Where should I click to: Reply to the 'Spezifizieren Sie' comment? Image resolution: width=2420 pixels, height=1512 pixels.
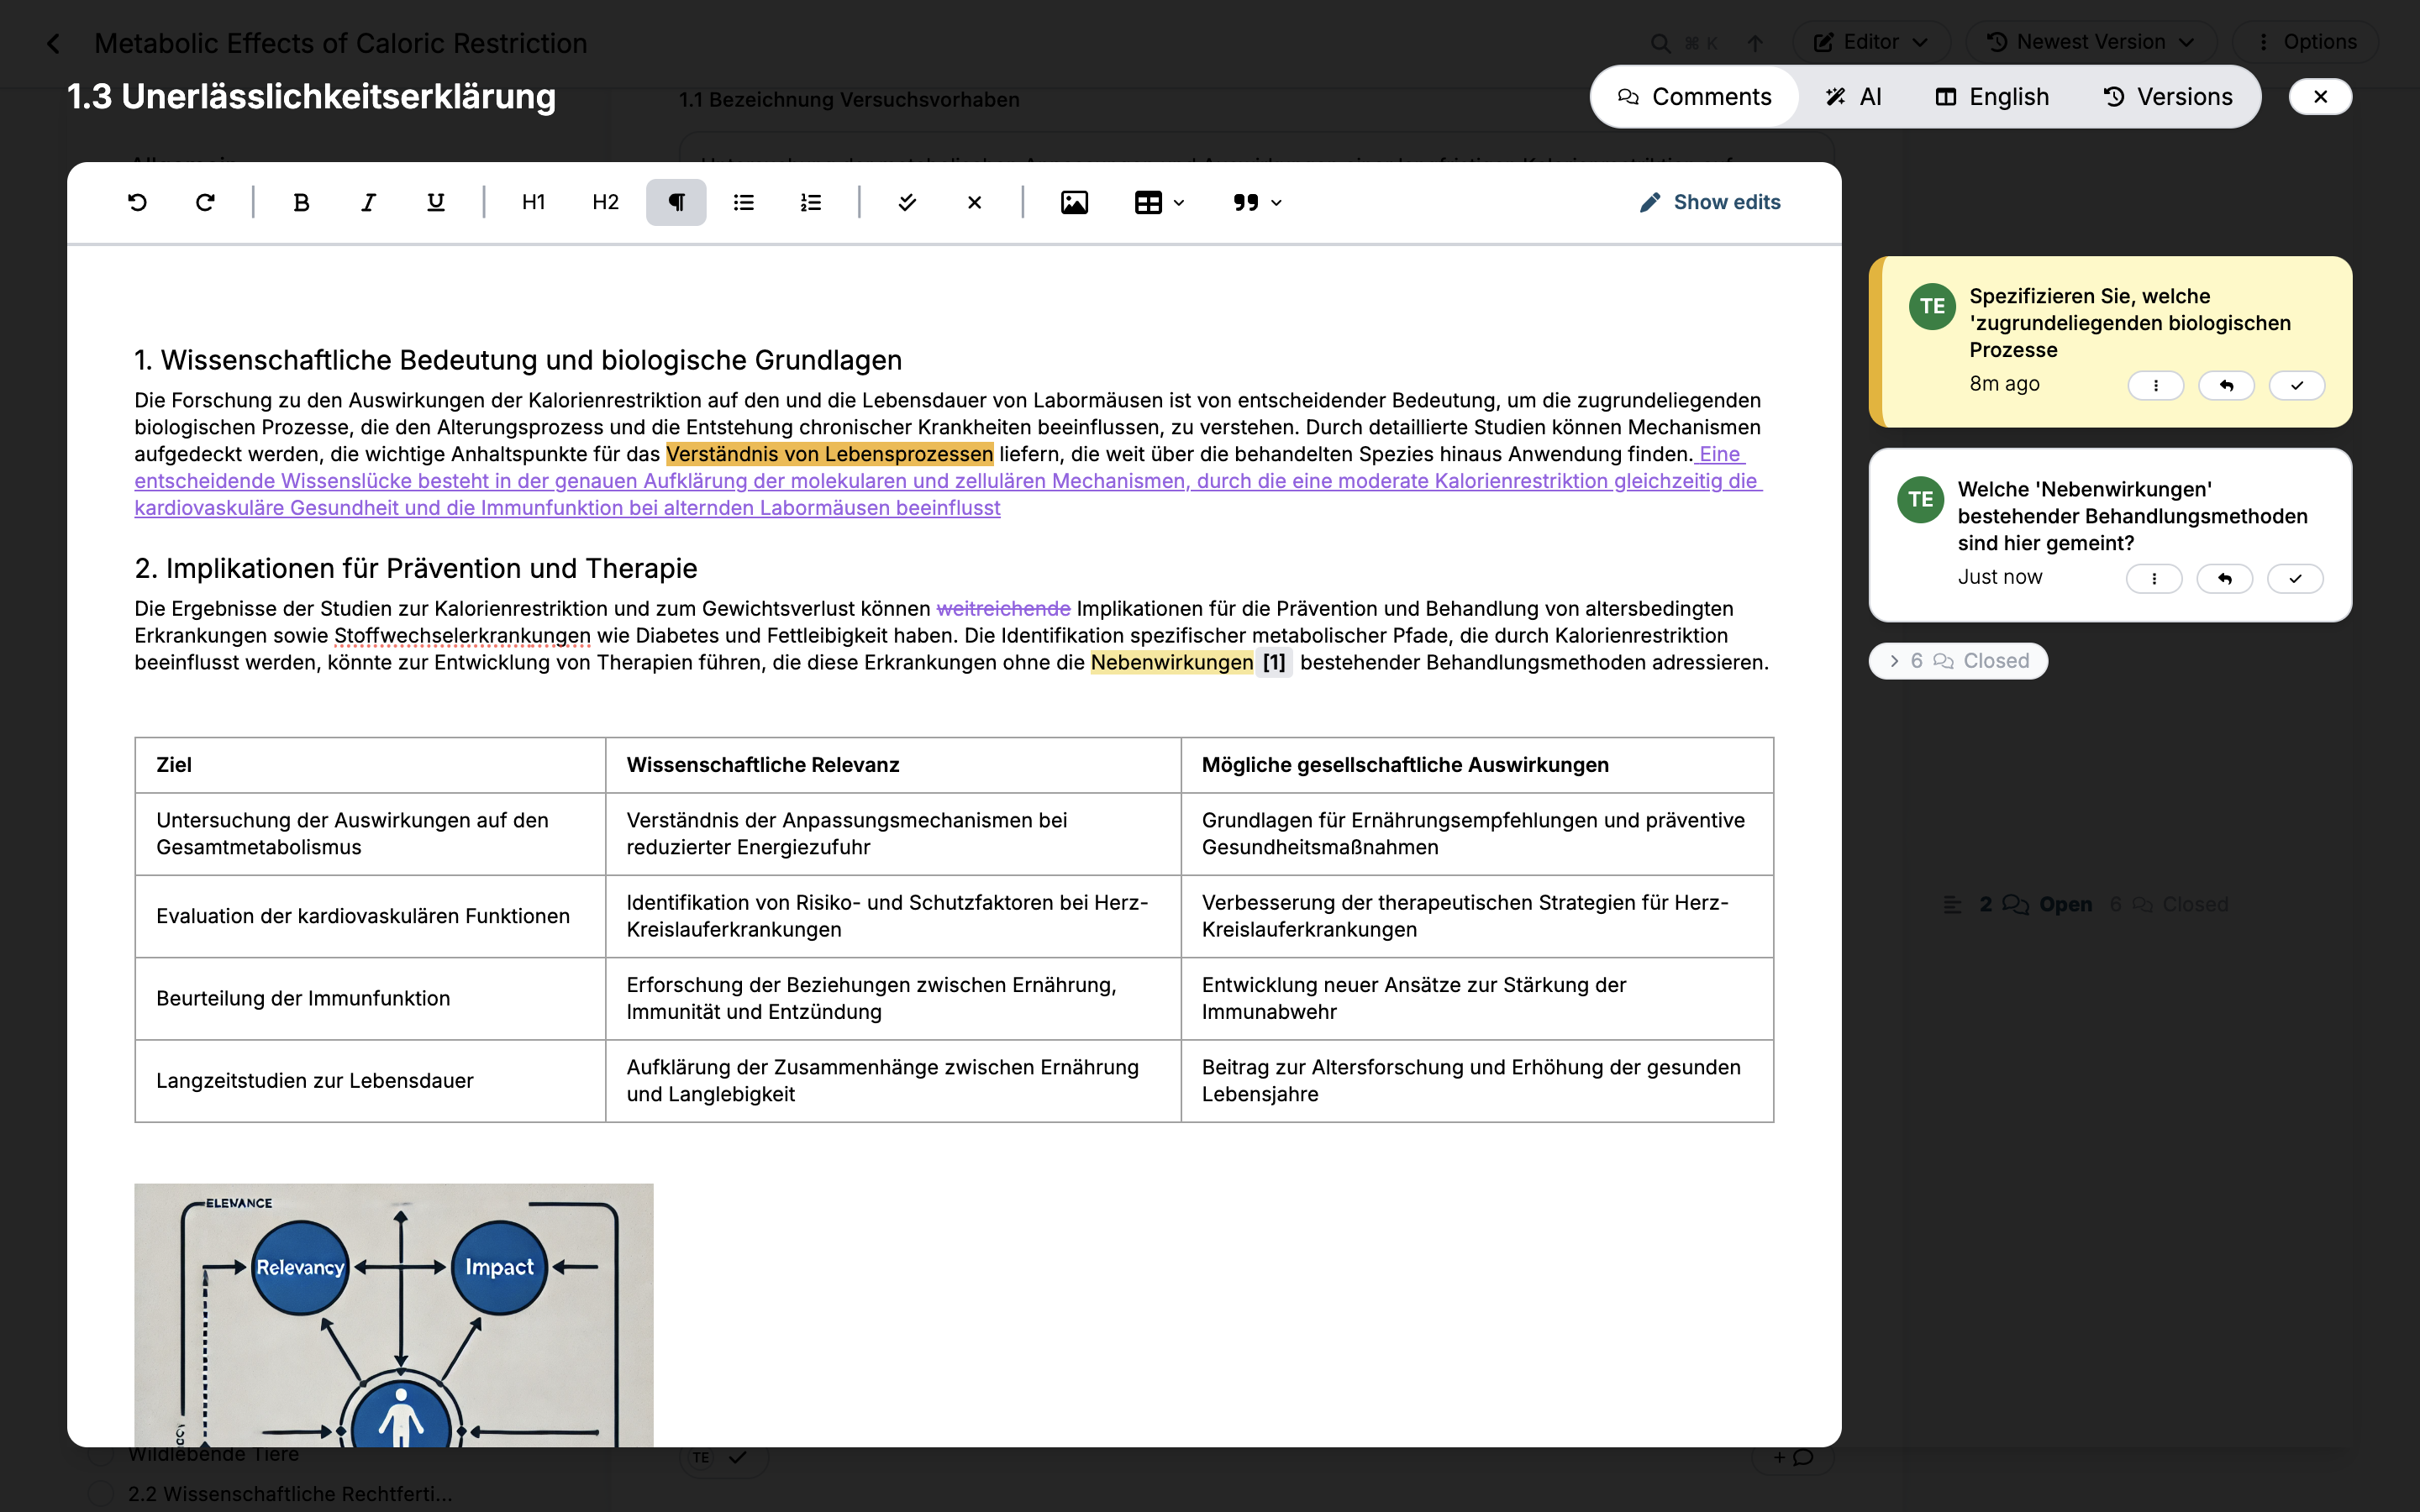pos(2226,385)
